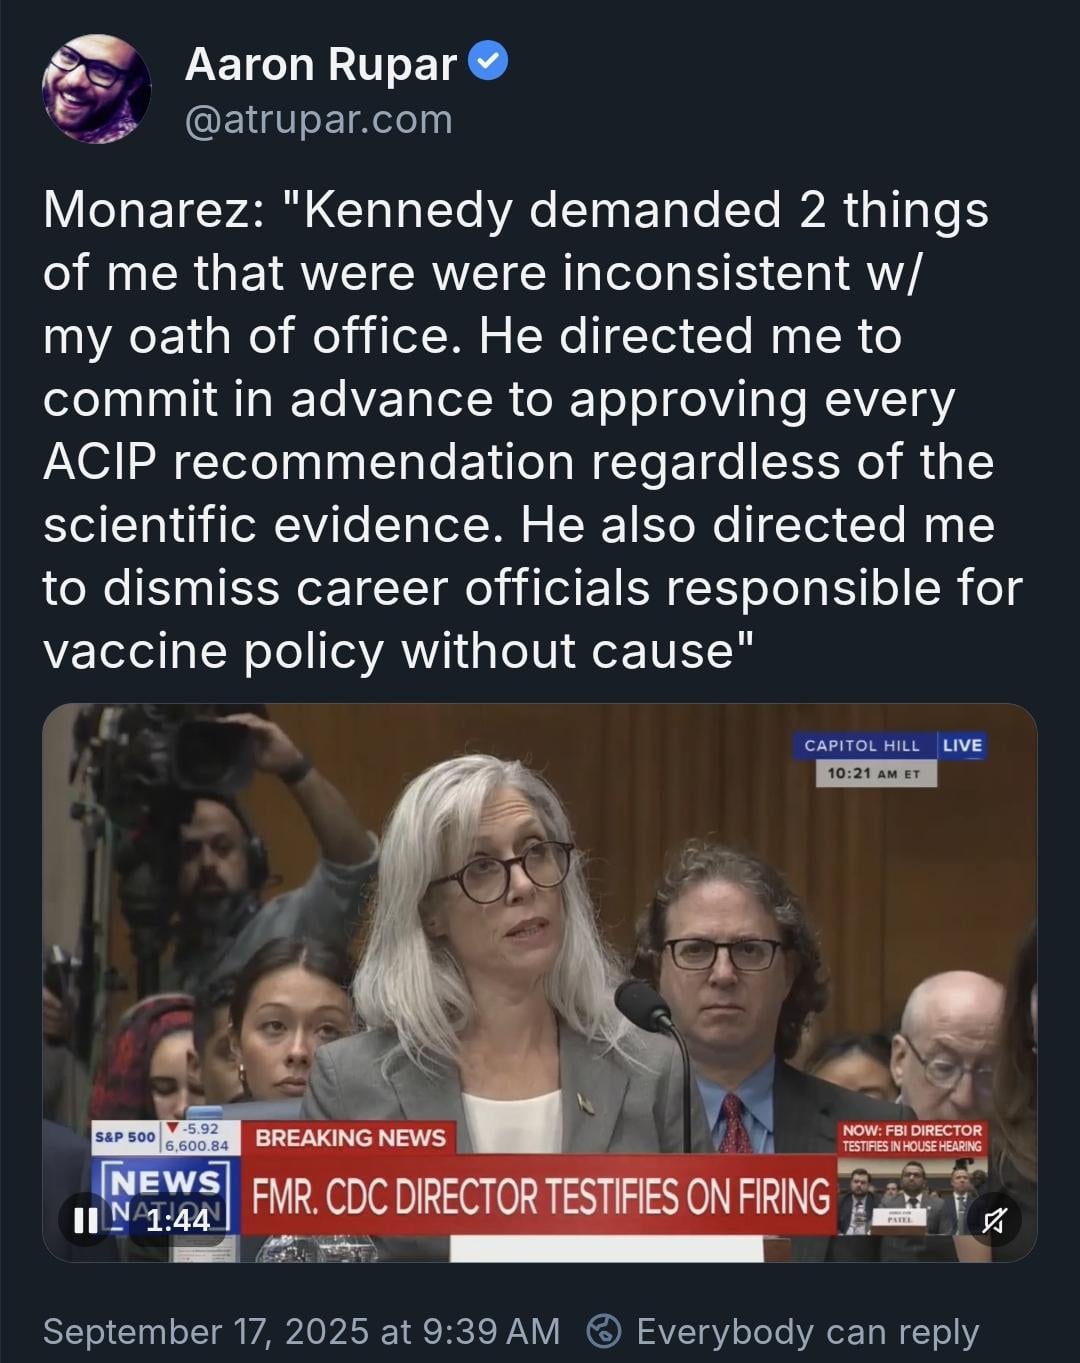Open Aaron Rupar's profile avatar
The width and height of the screenshot is (1080, 1363).
click(97, 89)
